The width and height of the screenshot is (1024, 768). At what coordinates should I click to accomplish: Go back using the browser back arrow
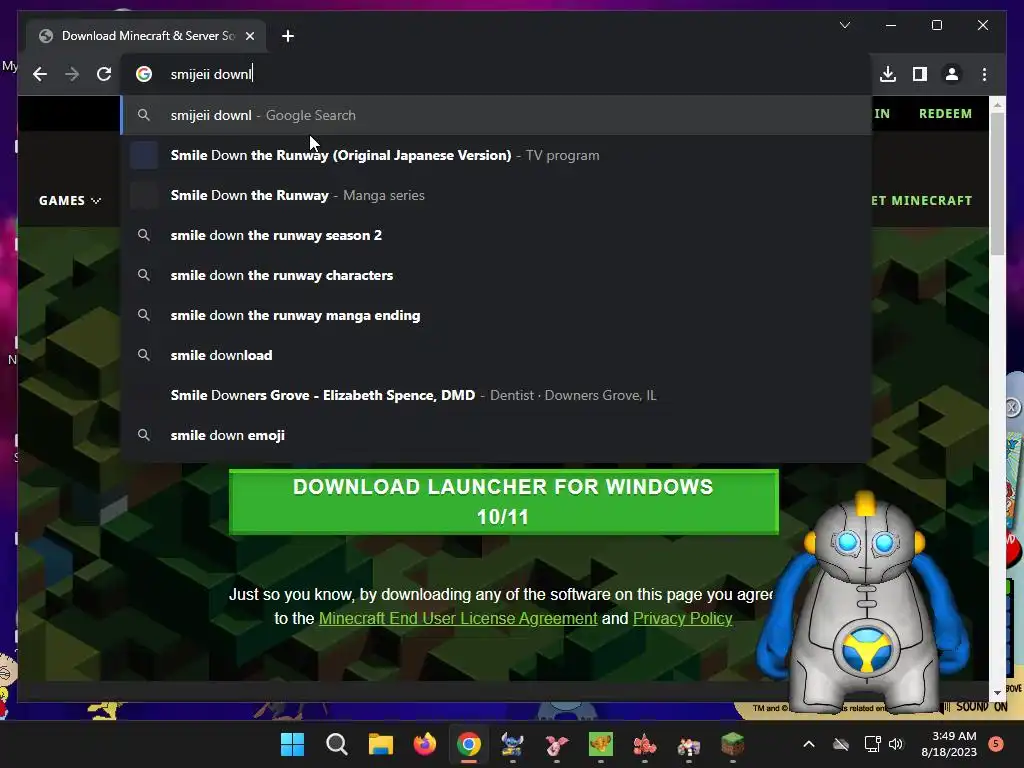pyautogui.click(x=40, y=74)
